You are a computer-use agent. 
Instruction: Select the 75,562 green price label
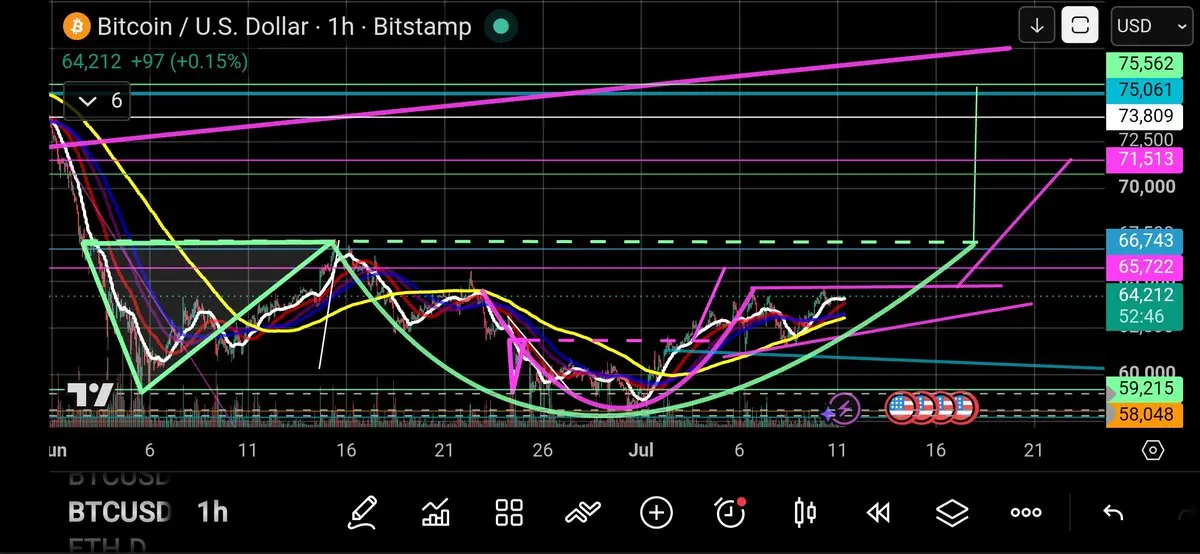1145,64
